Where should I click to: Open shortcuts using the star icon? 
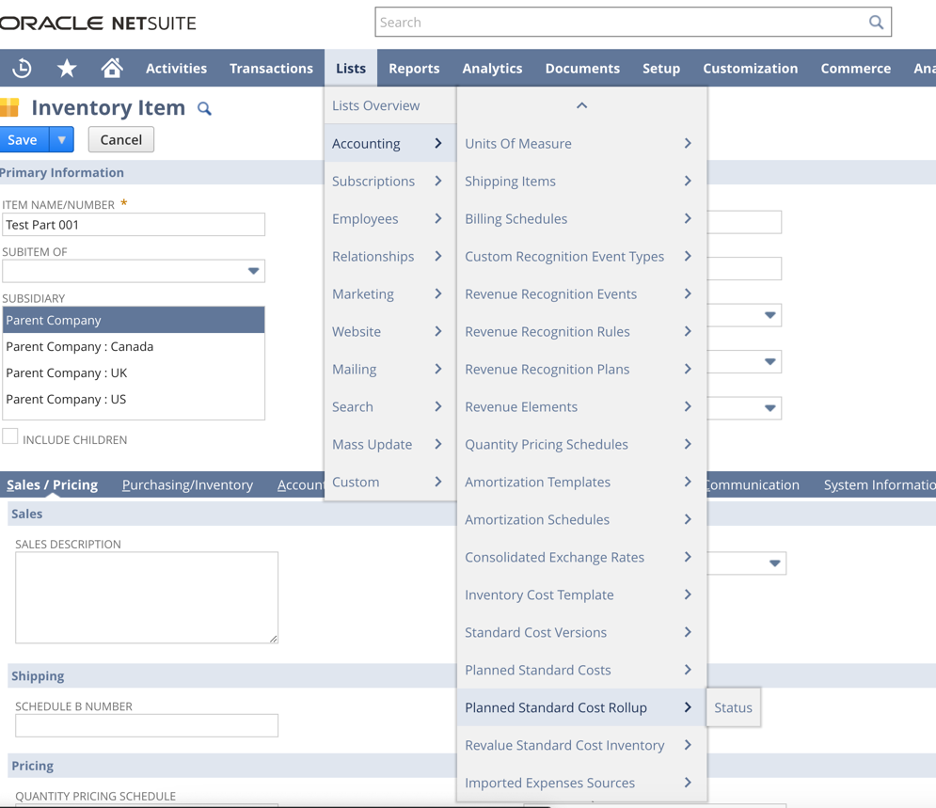point(66,68)
